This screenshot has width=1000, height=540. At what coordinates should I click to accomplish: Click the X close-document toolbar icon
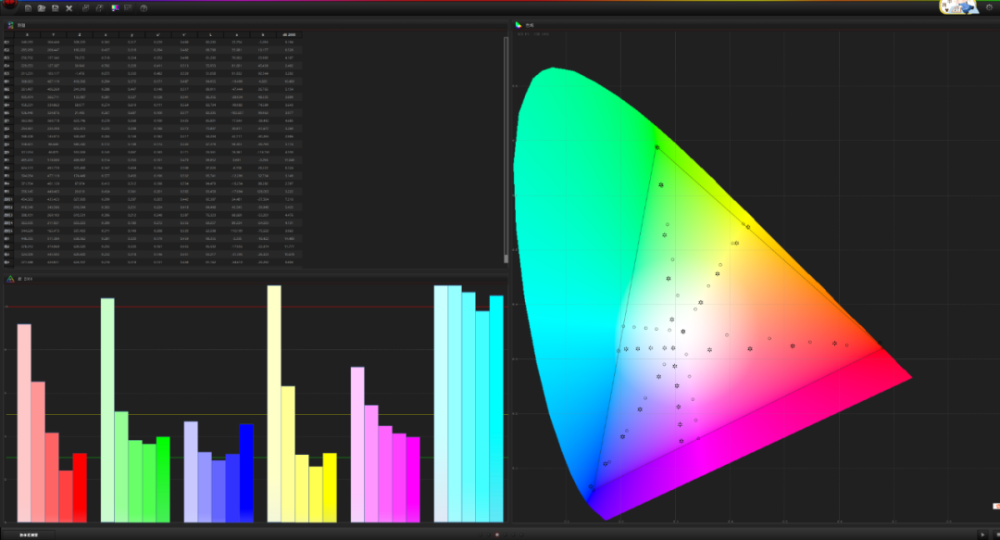click(x=69, y=8)
